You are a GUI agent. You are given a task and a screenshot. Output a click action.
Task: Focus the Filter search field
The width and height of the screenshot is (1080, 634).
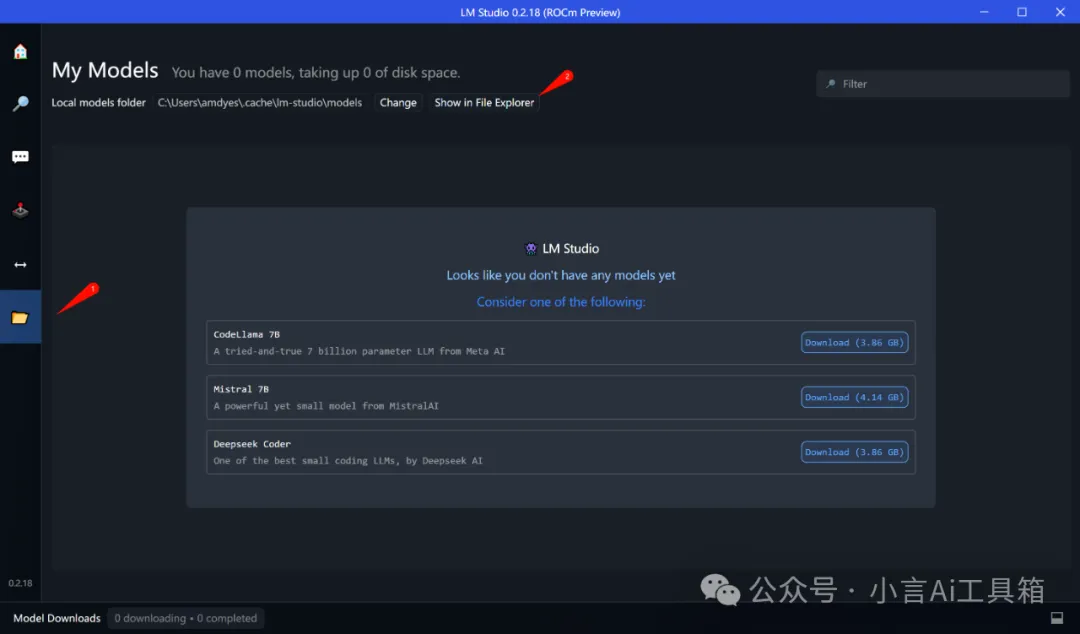942,84
